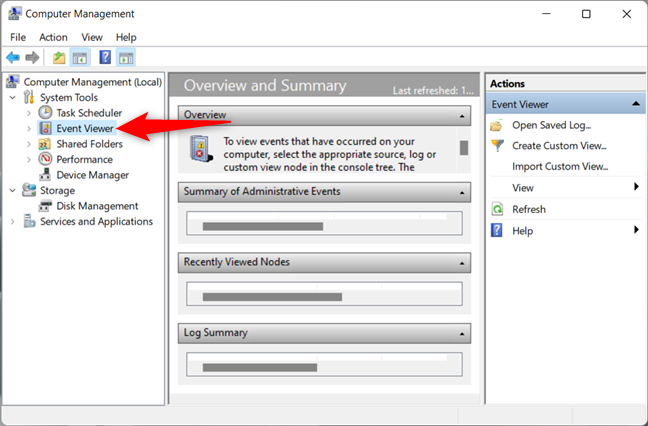Viewport: 648px width, 426px height.
Task: Click the Shared Folders icon
Action: (45, 144)
